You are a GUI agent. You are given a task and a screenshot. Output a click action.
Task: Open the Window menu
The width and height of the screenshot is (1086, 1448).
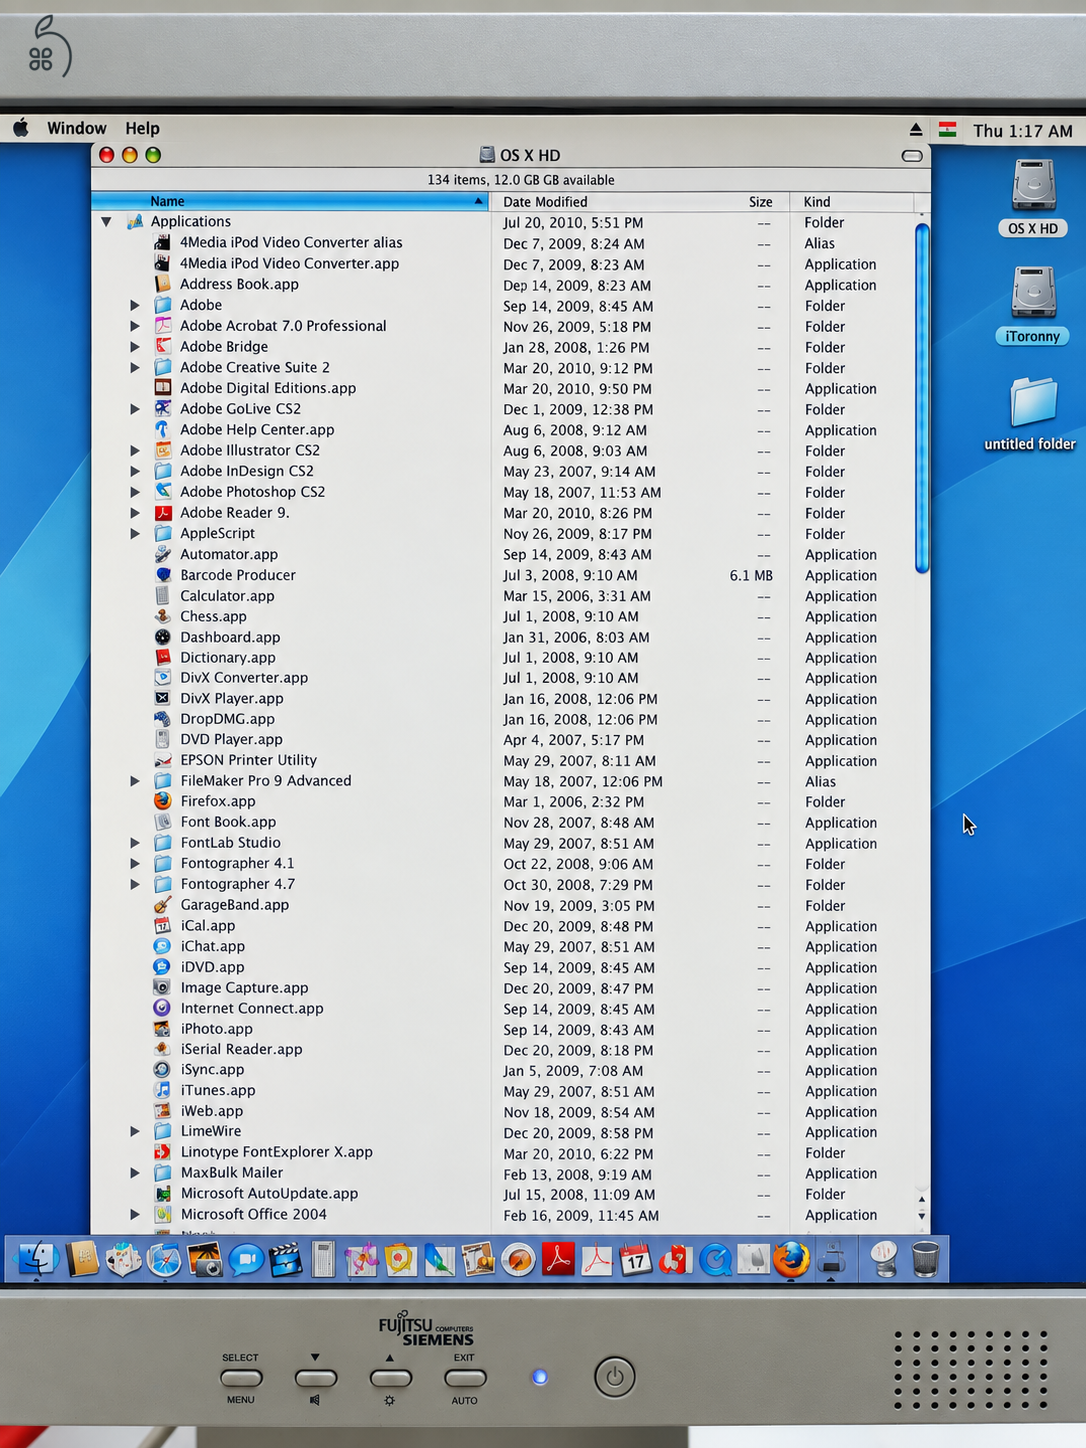(77, 128)
